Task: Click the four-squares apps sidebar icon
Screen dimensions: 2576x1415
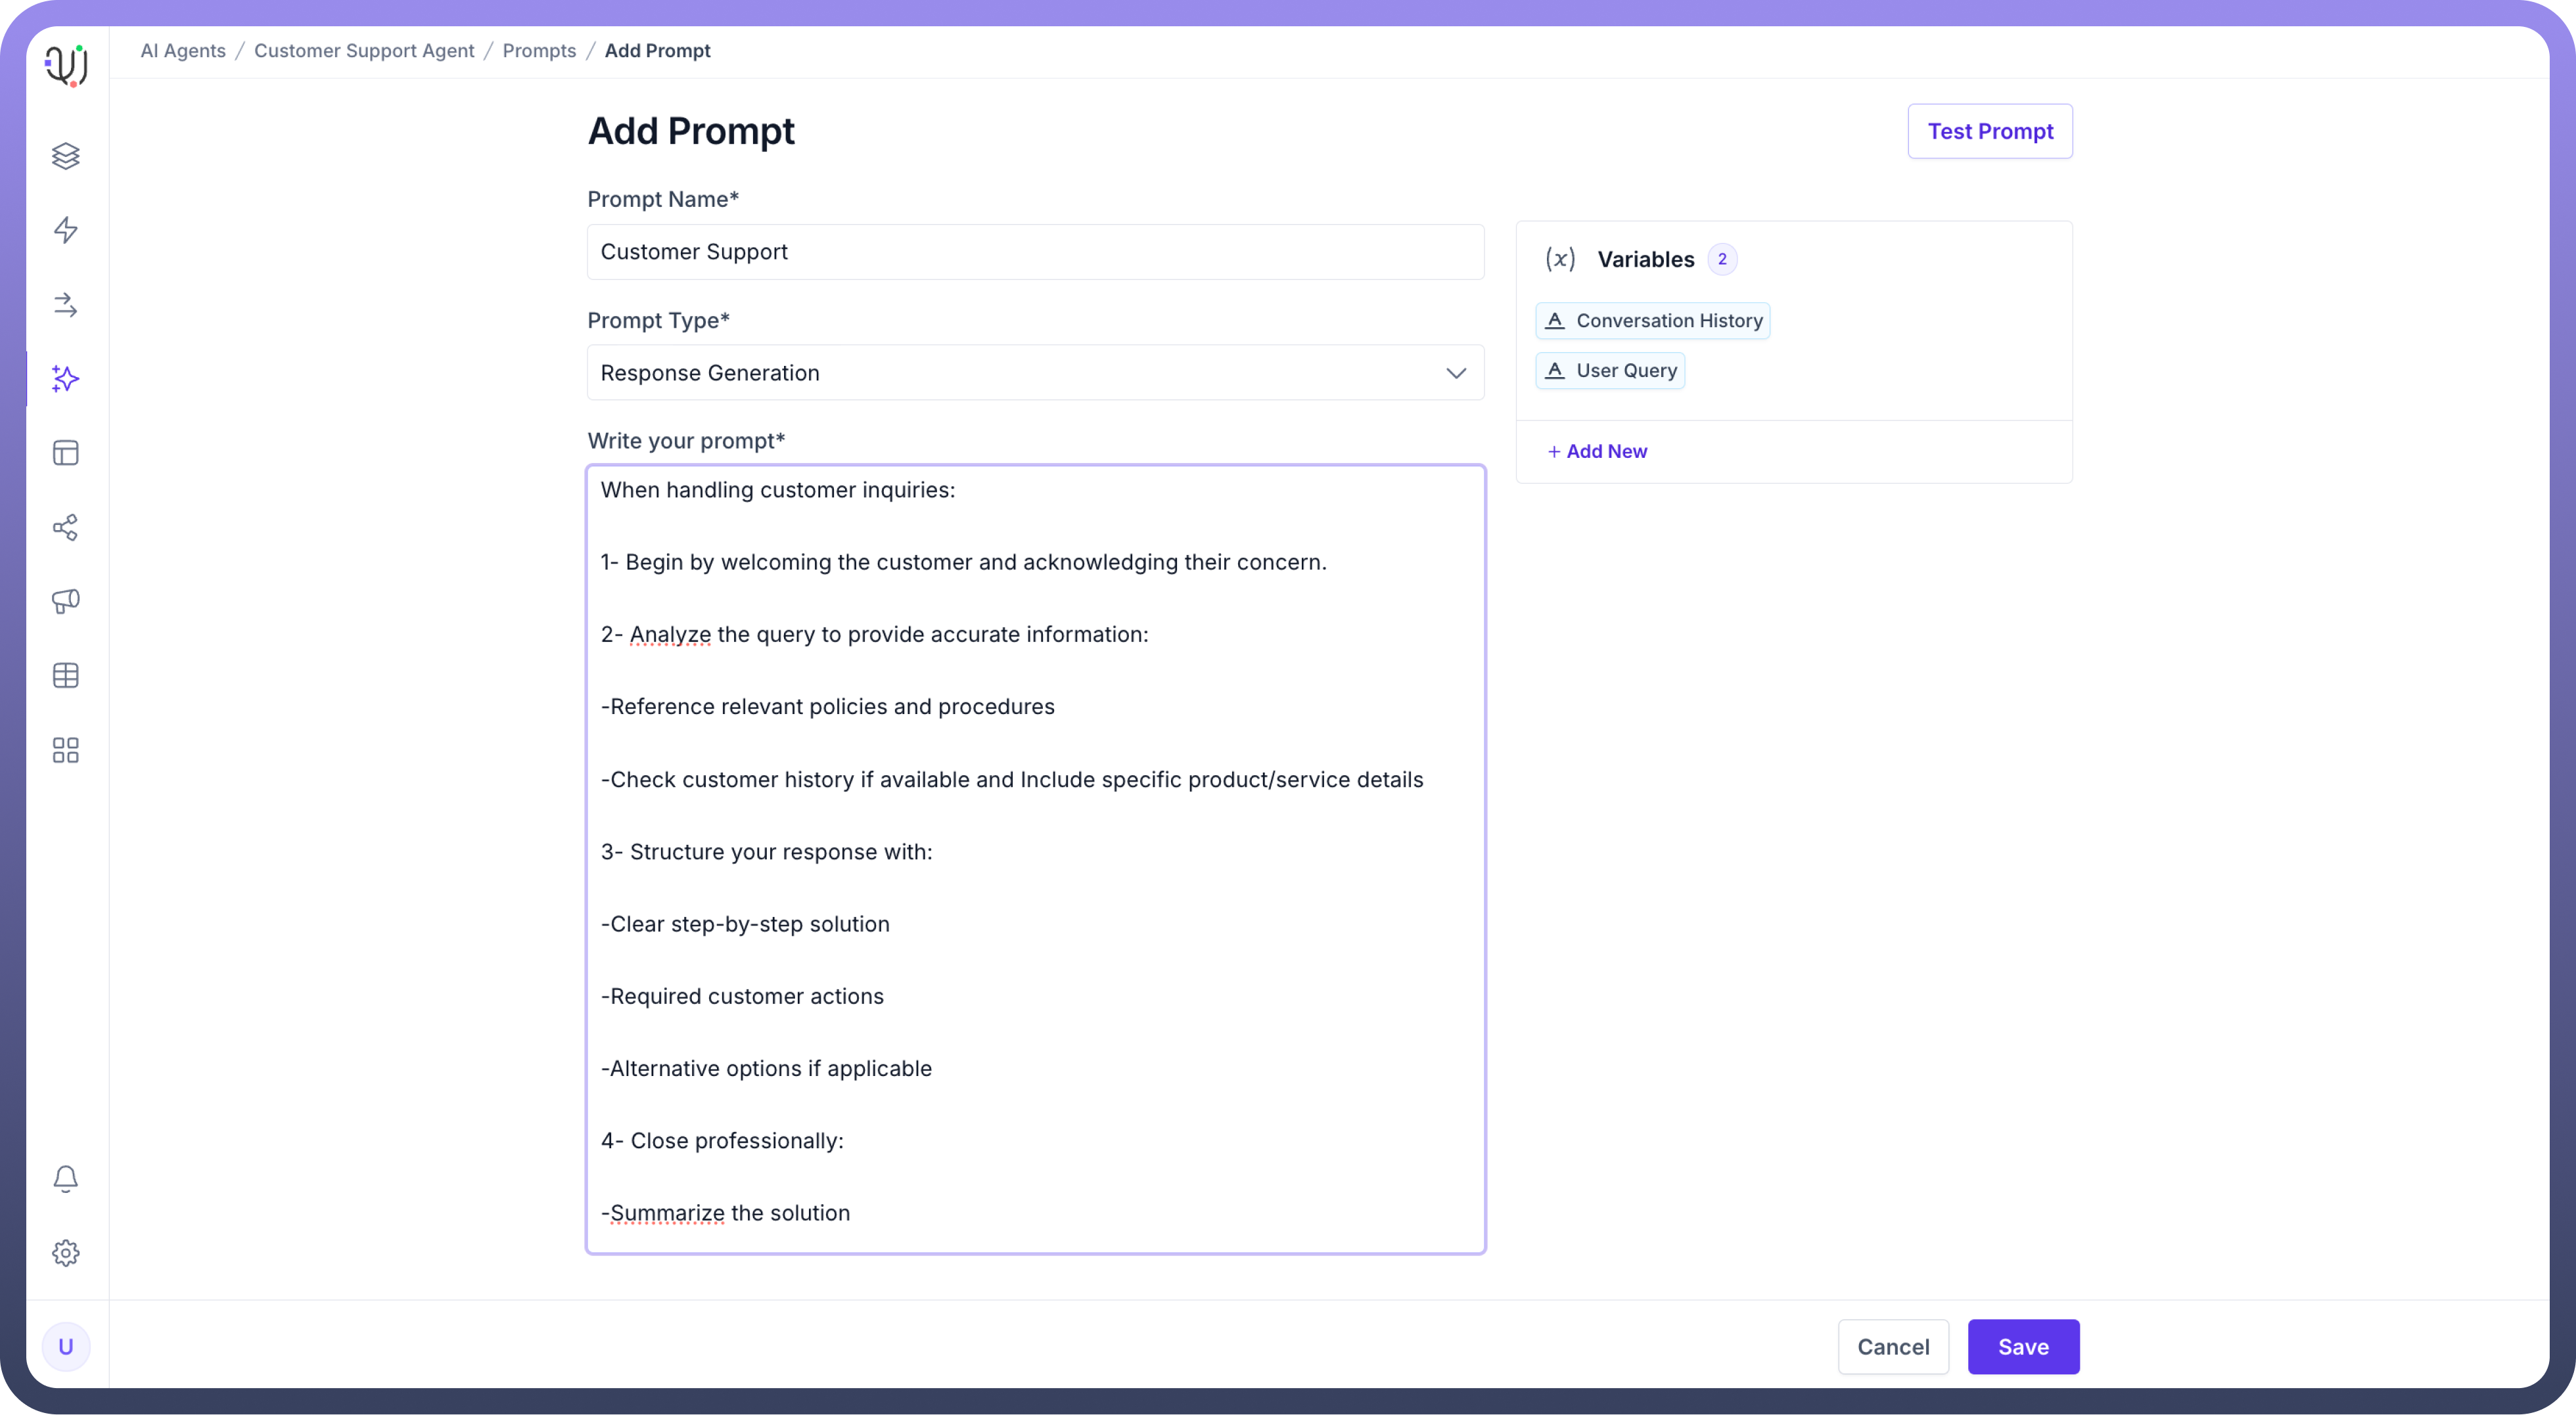Action: [66, 750]
